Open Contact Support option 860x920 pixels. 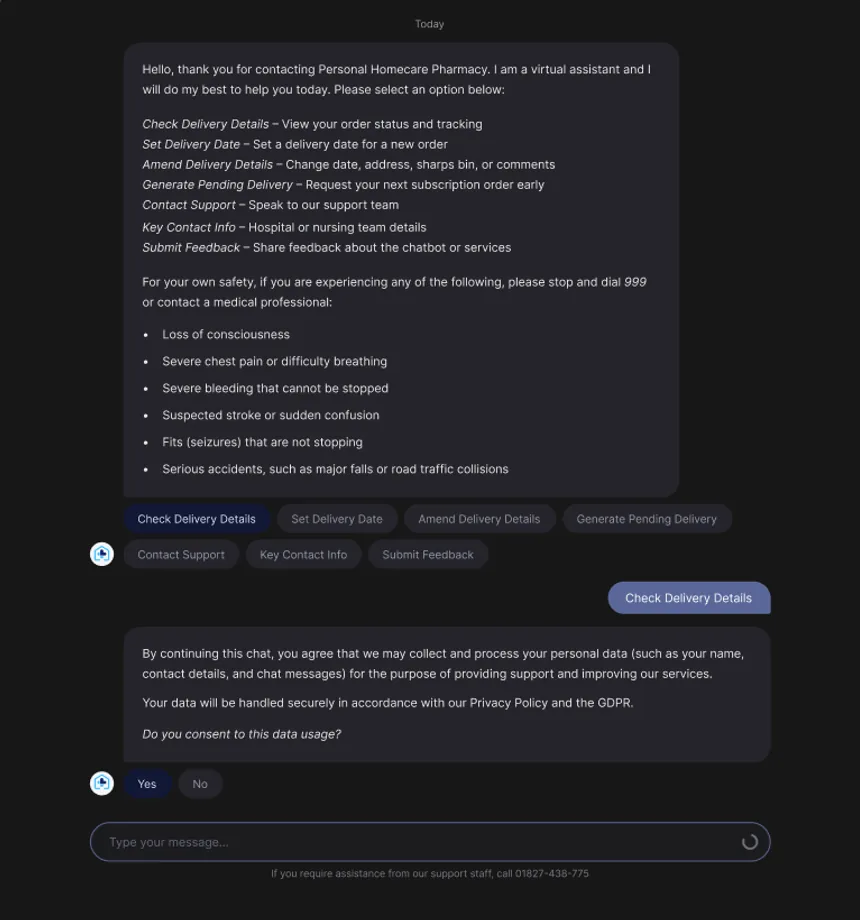[x=181, y=554]
